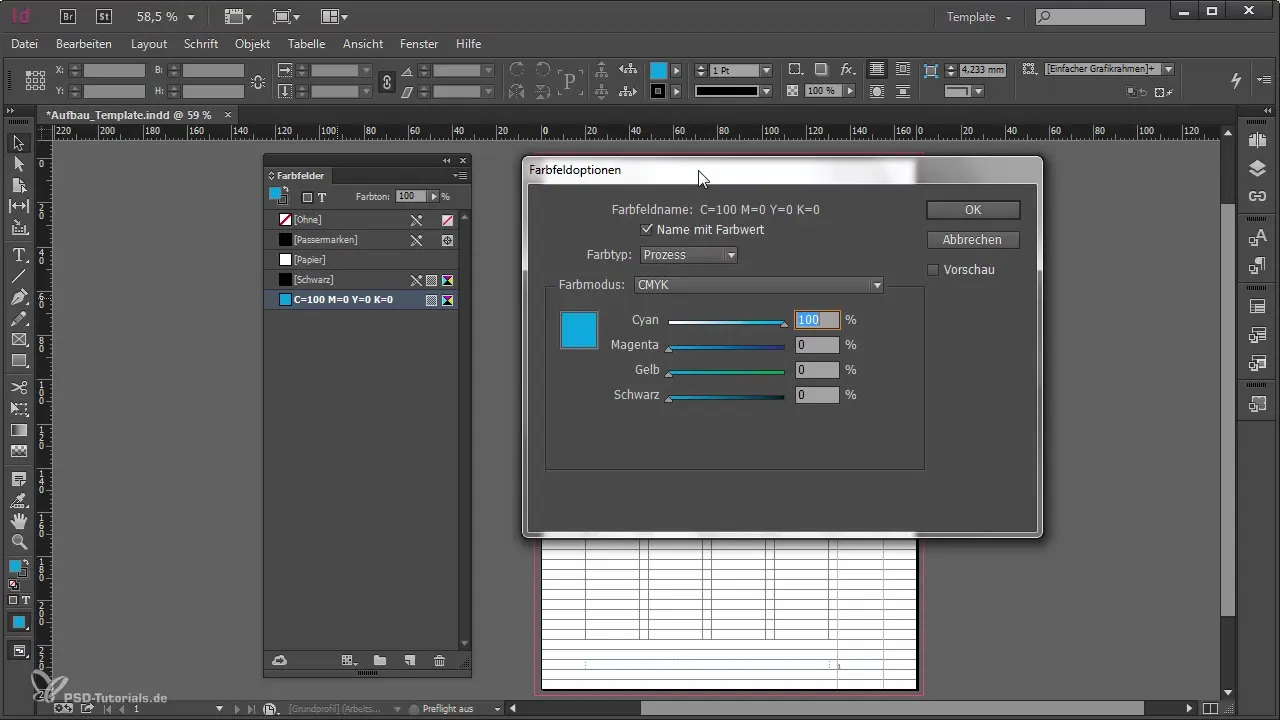This screenshot has height=720, width=1280.
Task: Select the Type tool
Action: pos(19,255)
